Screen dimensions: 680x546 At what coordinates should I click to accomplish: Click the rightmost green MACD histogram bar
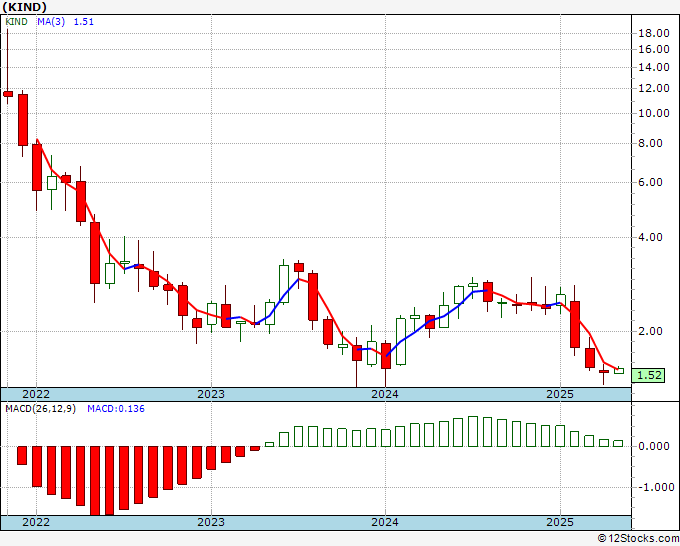(x=618, y=444)
